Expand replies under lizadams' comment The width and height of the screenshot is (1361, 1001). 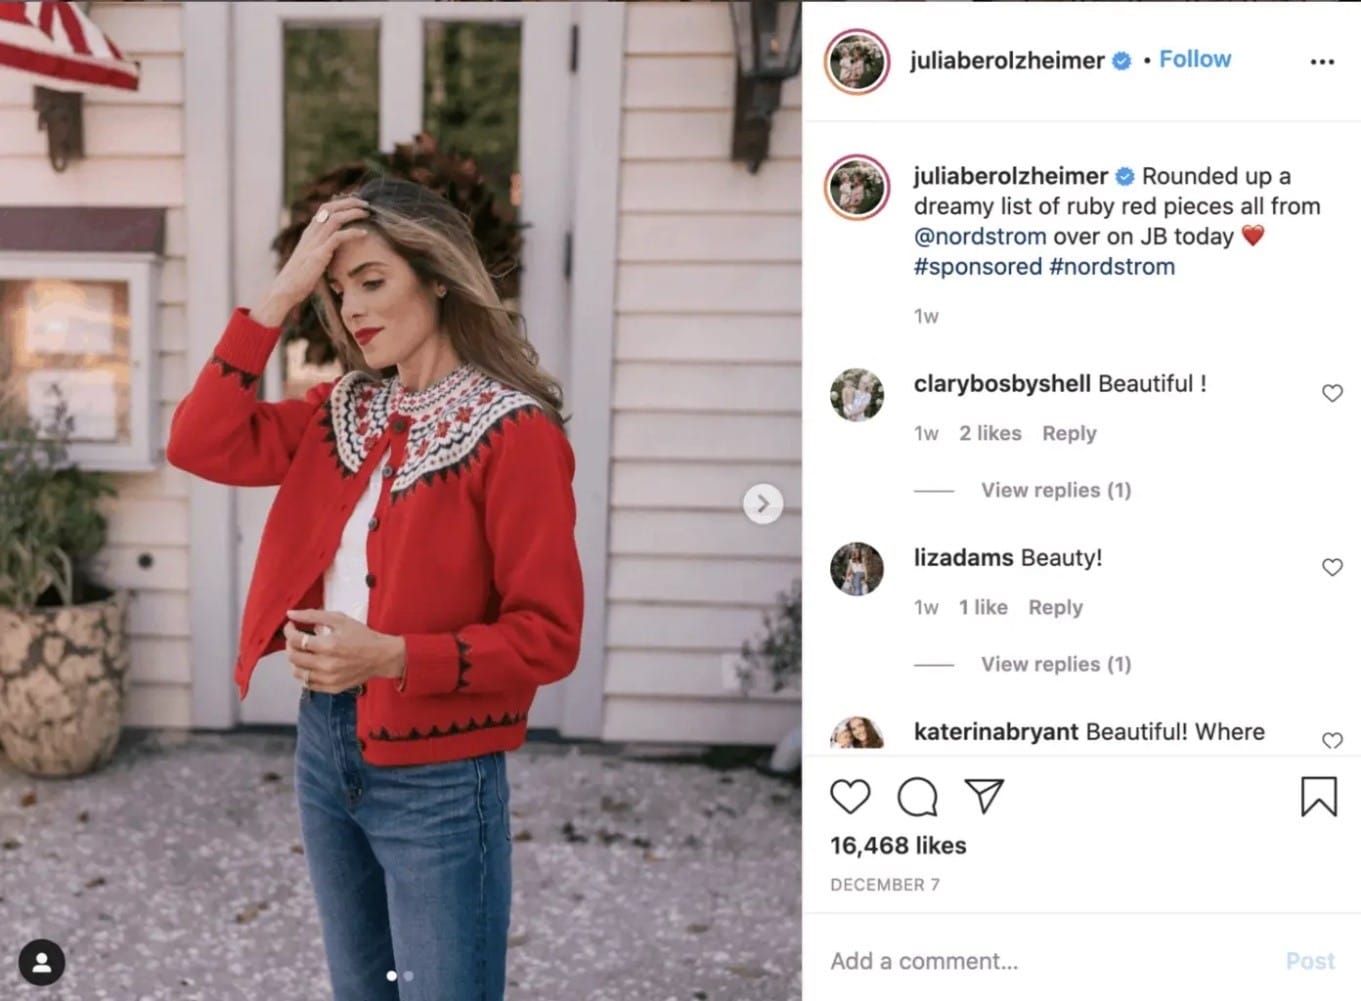click(x=1056, y=664)
